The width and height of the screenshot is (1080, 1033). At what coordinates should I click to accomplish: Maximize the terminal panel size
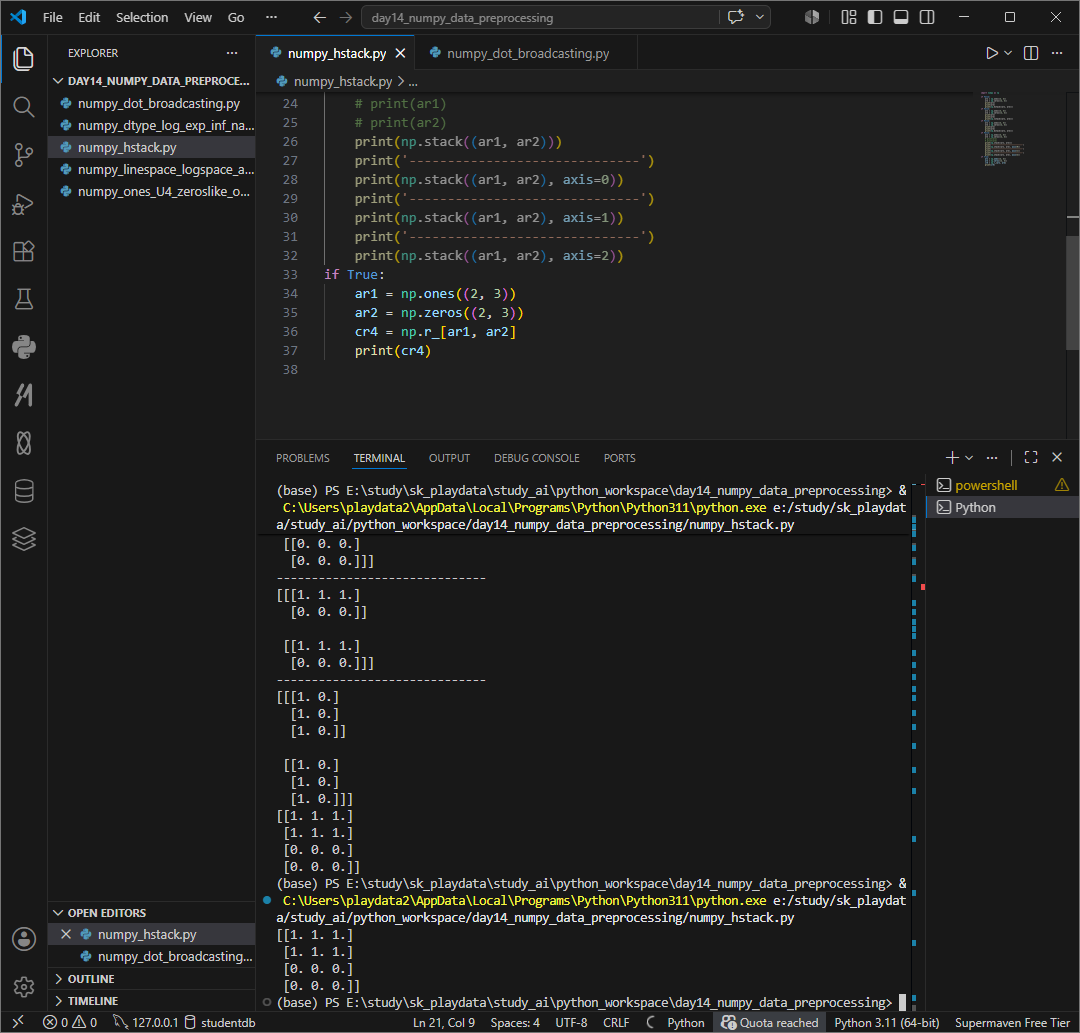point(1030,457)
